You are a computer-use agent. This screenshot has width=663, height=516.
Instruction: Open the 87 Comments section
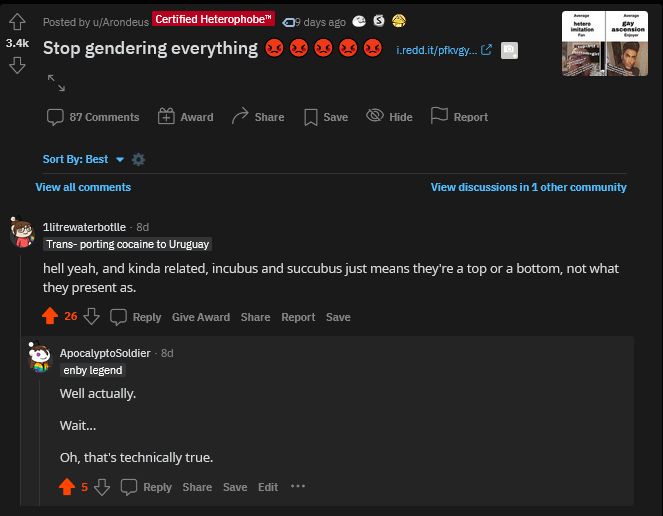pyautogui.click(x=93, y=117)
